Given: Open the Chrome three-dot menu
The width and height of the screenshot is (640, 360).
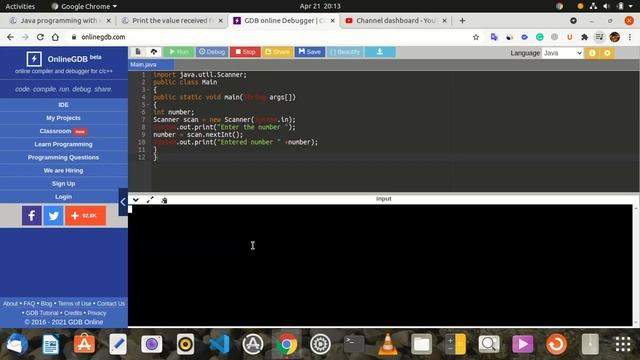Looking at the screenshot, I should tap(630, 37).
